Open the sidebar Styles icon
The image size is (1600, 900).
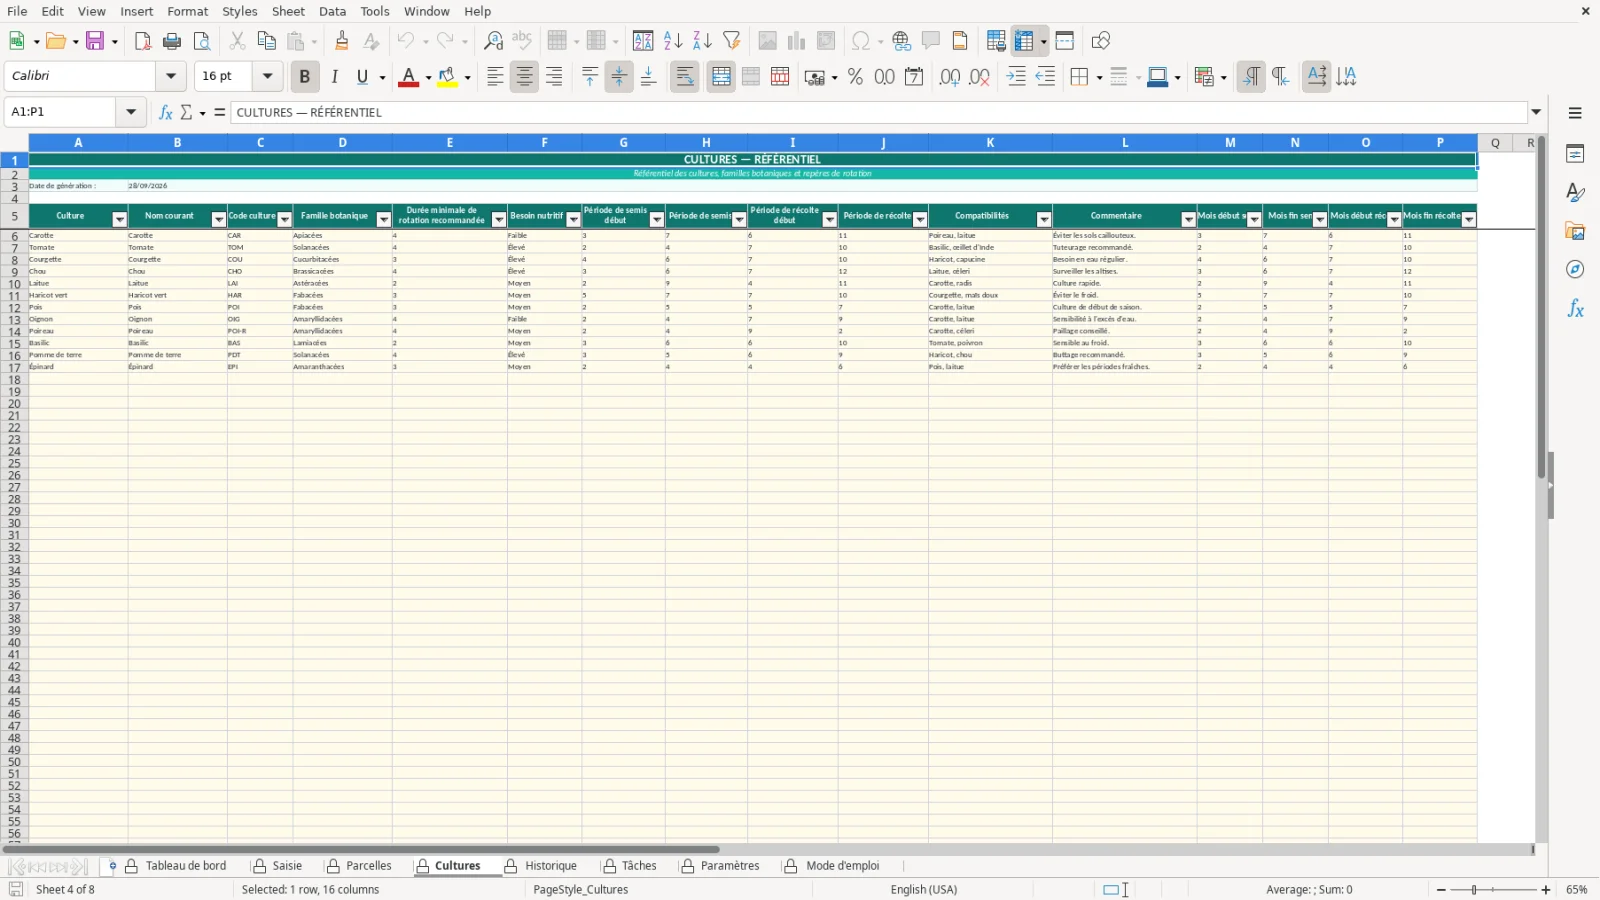pos(1575,192)
